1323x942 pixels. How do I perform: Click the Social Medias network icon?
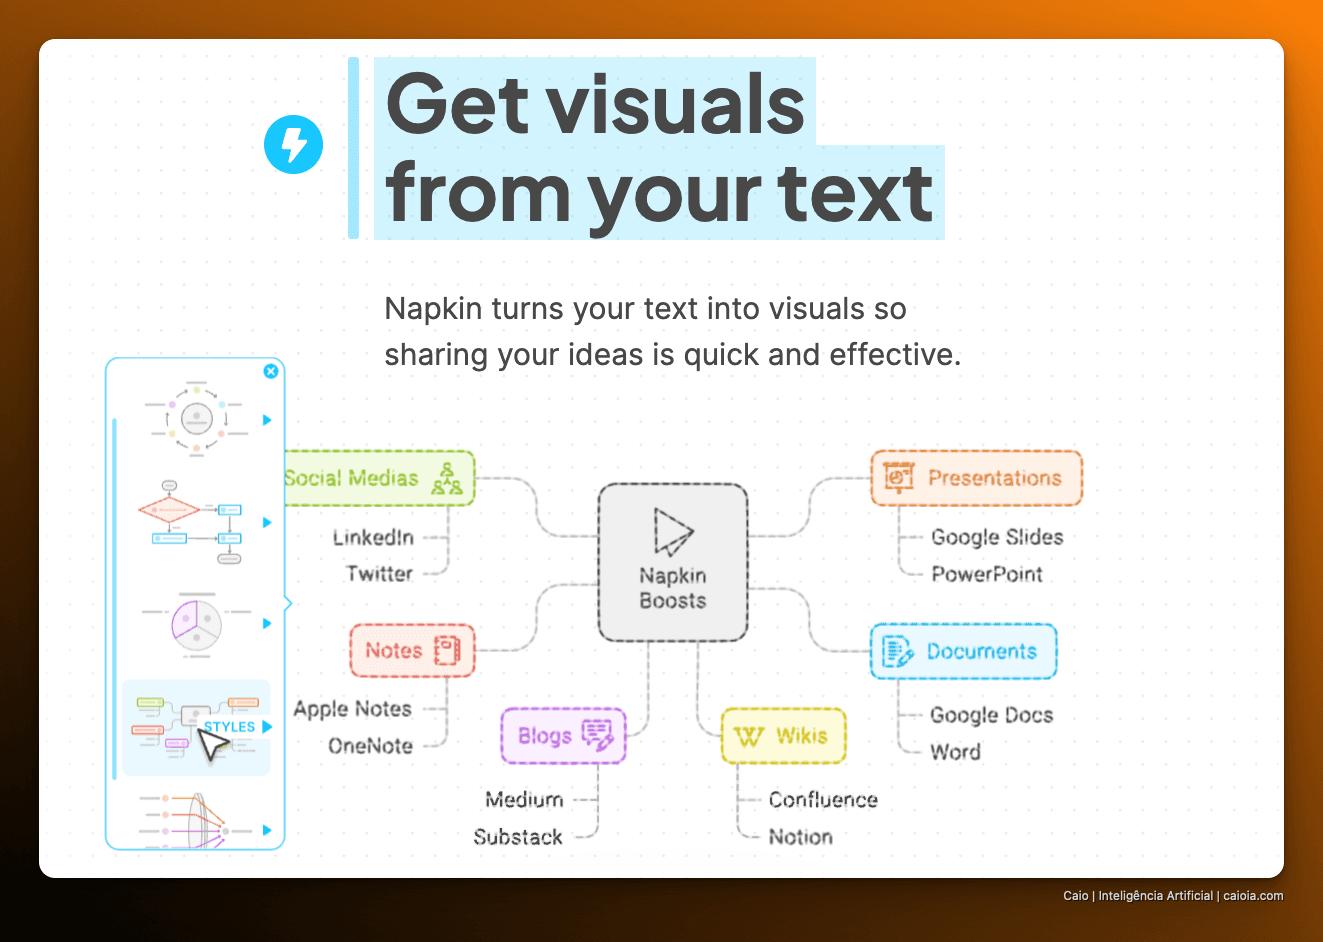pyautogui.click(x=447, y=479)
